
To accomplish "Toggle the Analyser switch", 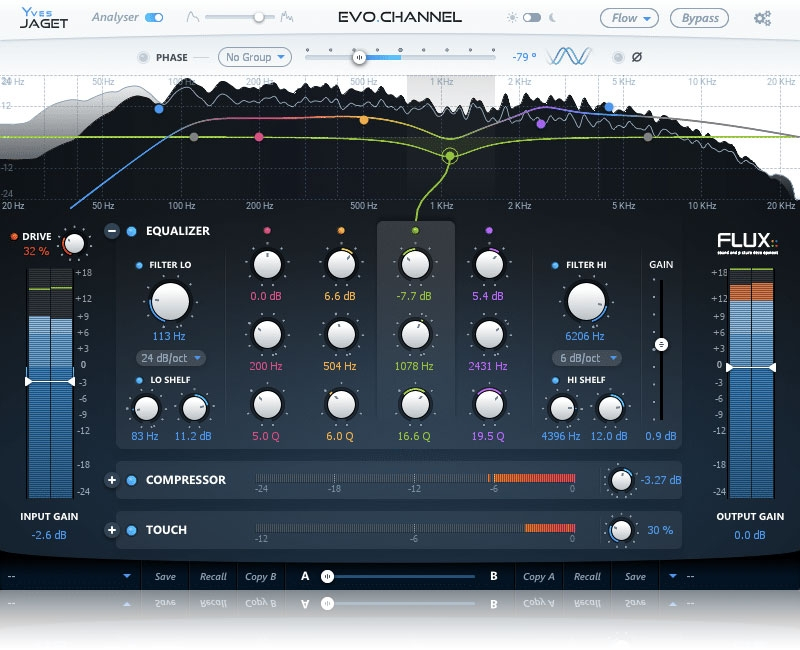I will 154,17.
